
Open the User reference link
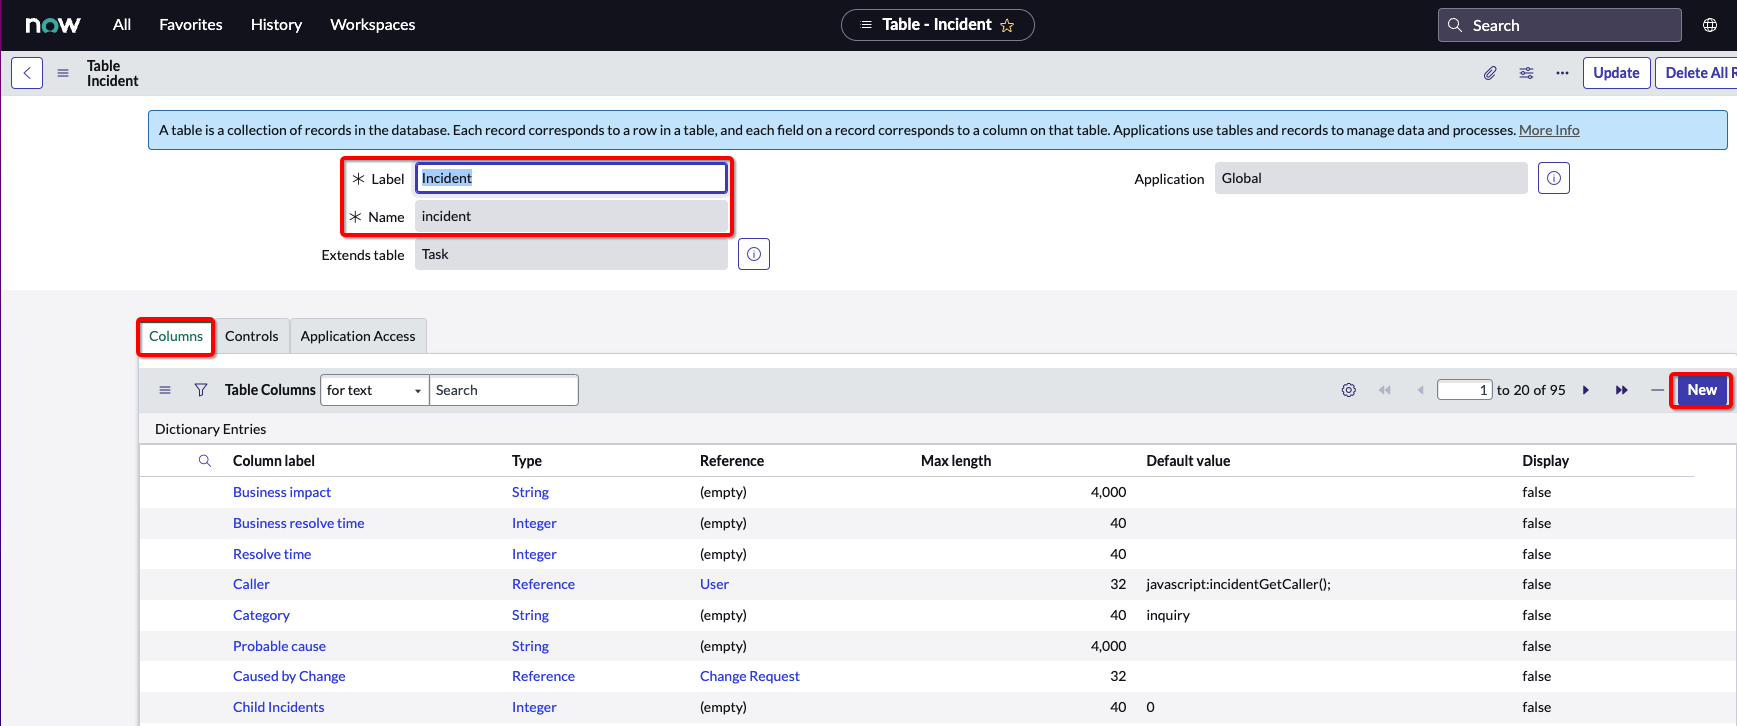(x=714, y=584)
